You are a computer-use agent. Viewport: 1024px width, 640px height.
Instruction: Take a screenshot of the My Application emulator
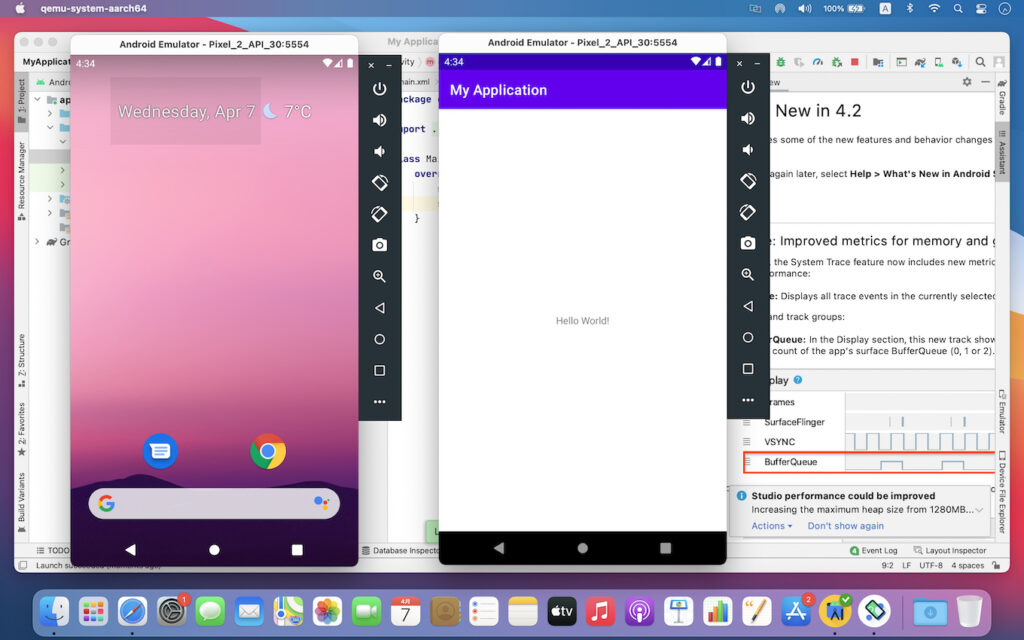coord(747,243)
